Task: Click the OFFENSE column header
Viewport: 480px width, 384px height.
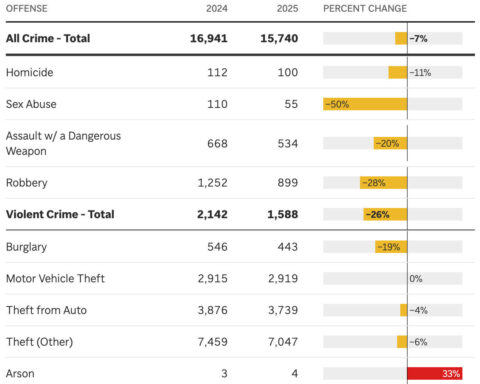Action: [x=27, y=8]
